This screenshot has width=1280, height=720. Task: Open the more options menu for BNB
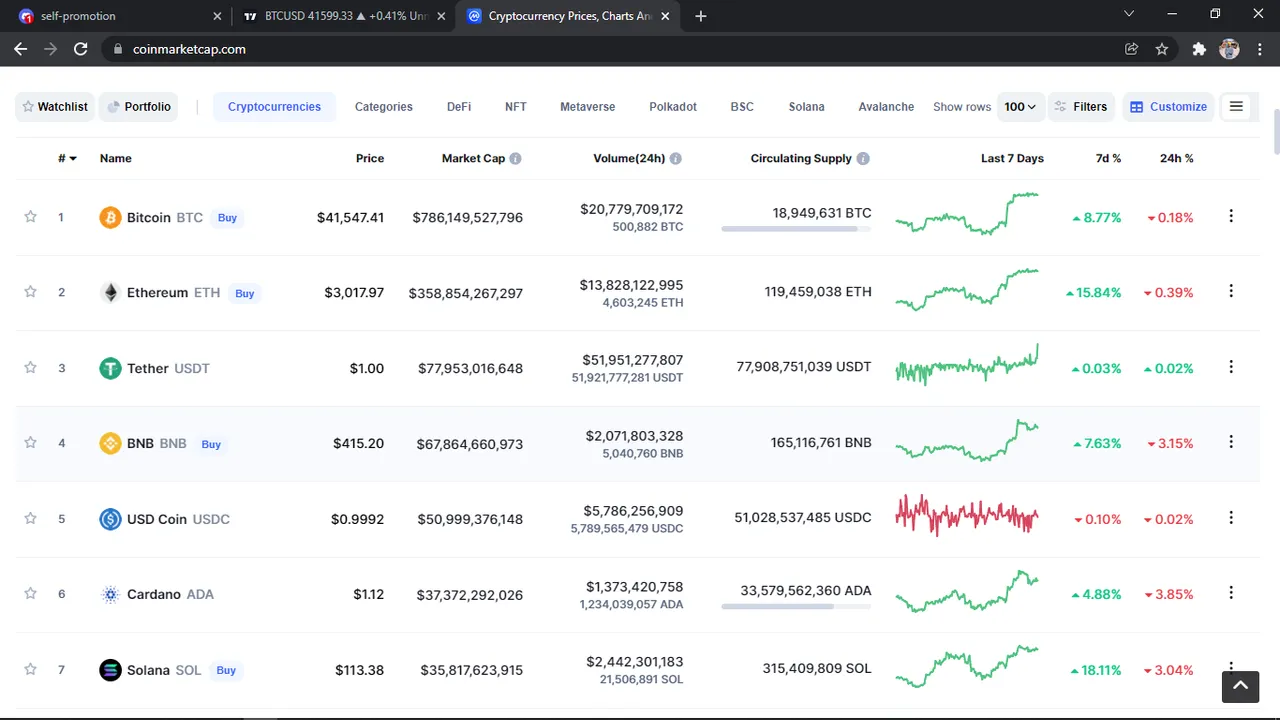point(1231,442)
